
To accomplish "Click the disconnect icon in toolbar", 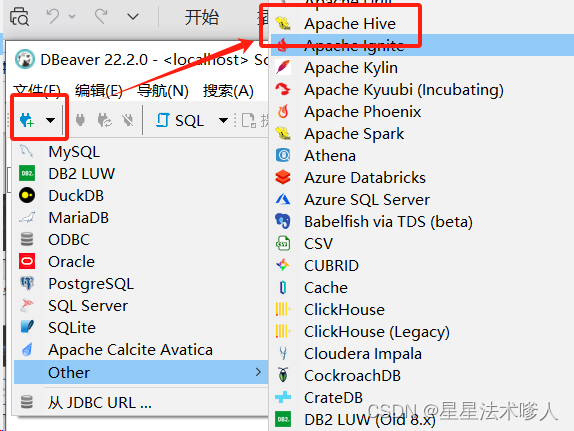I will click(x=128, y=120).
